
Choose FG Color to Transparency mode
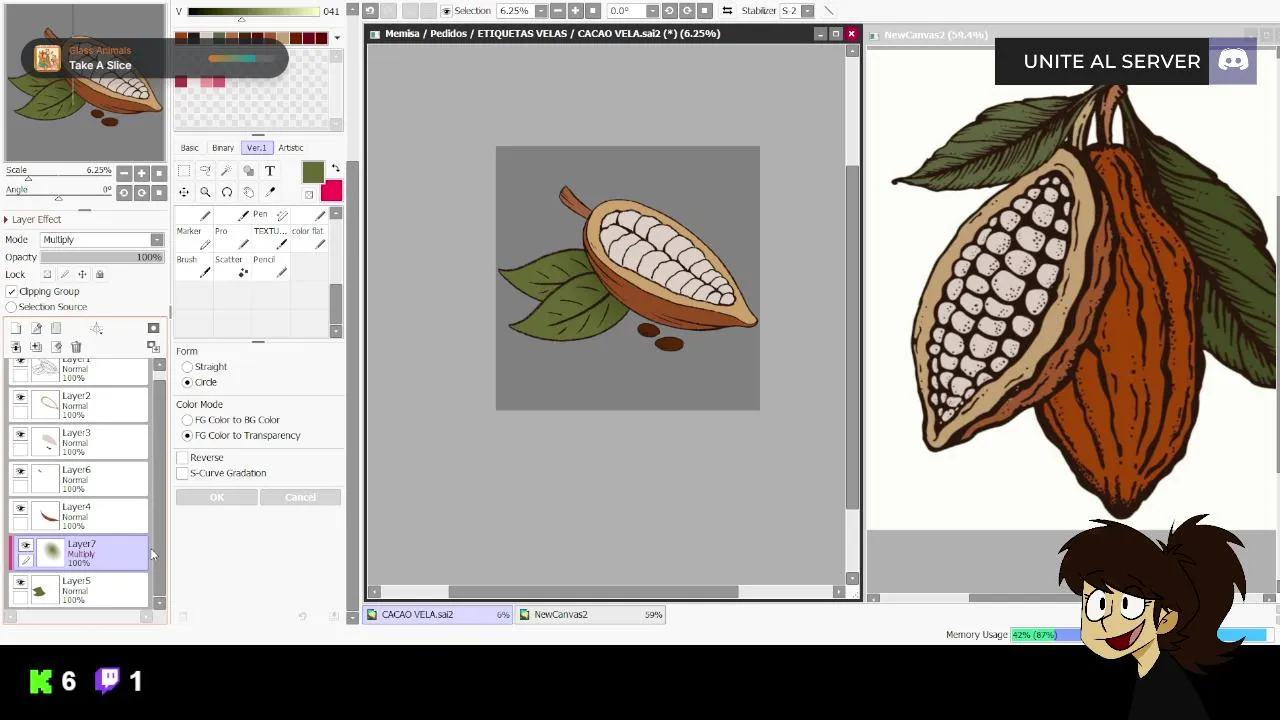click(187, 436)
